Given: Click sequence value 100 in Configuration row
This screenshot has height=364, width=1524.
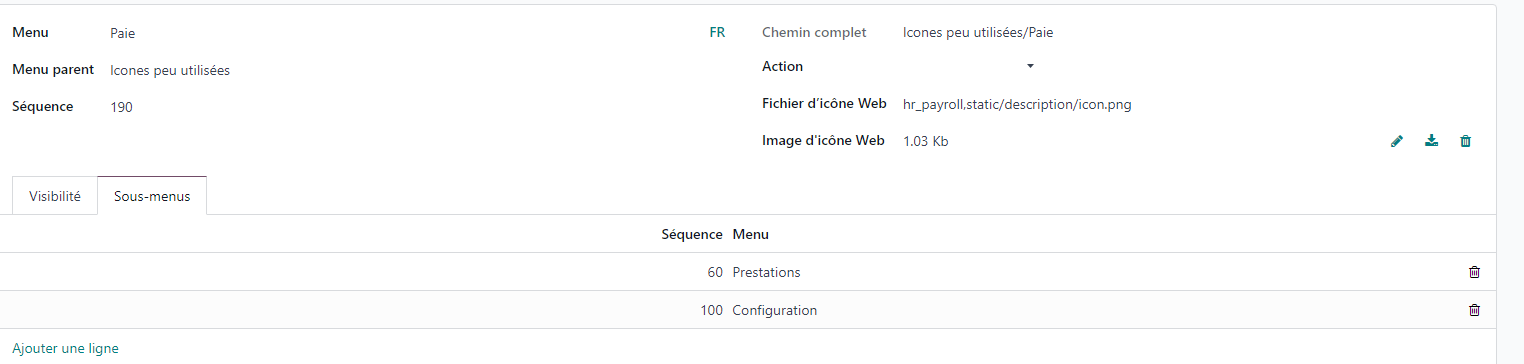Looking at the screenshot, I should (711, 310).
